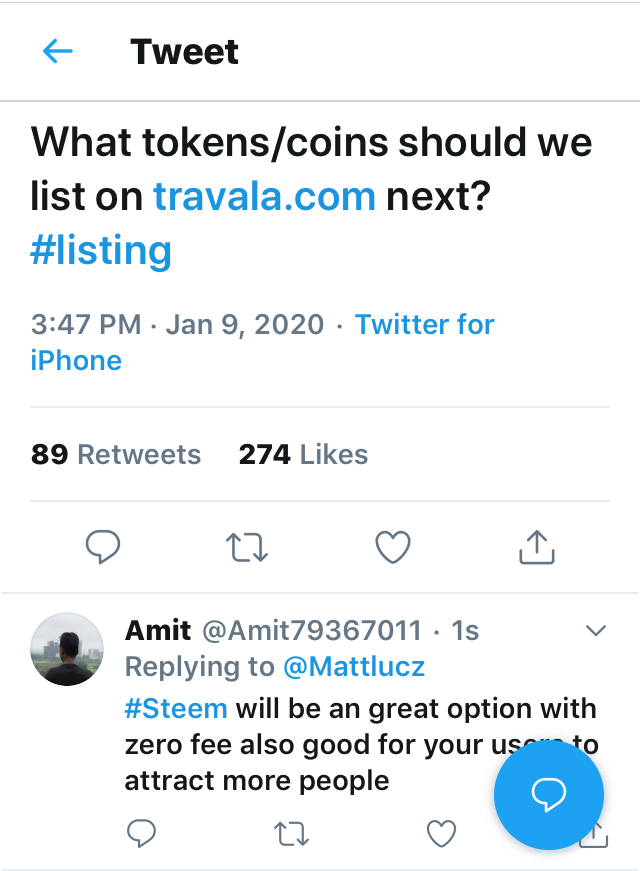Like the main tweet

393,547
